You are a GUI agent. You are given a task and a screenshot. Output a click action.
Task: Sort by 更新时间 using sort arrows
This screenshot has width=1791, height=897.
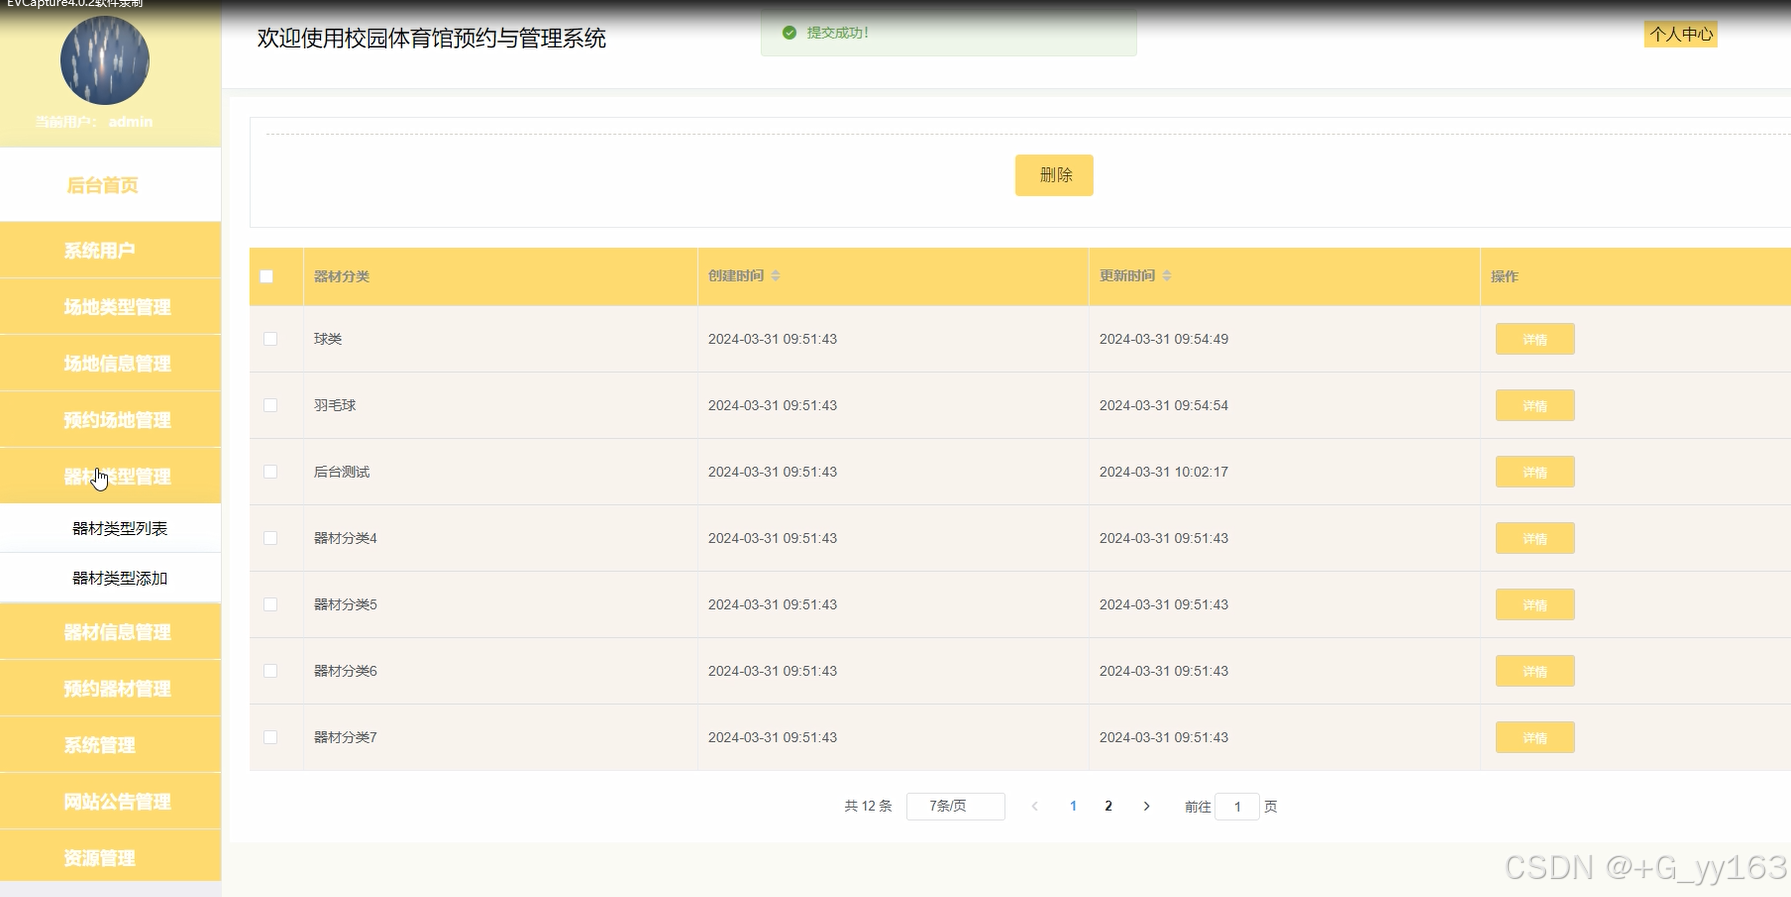1167,276
